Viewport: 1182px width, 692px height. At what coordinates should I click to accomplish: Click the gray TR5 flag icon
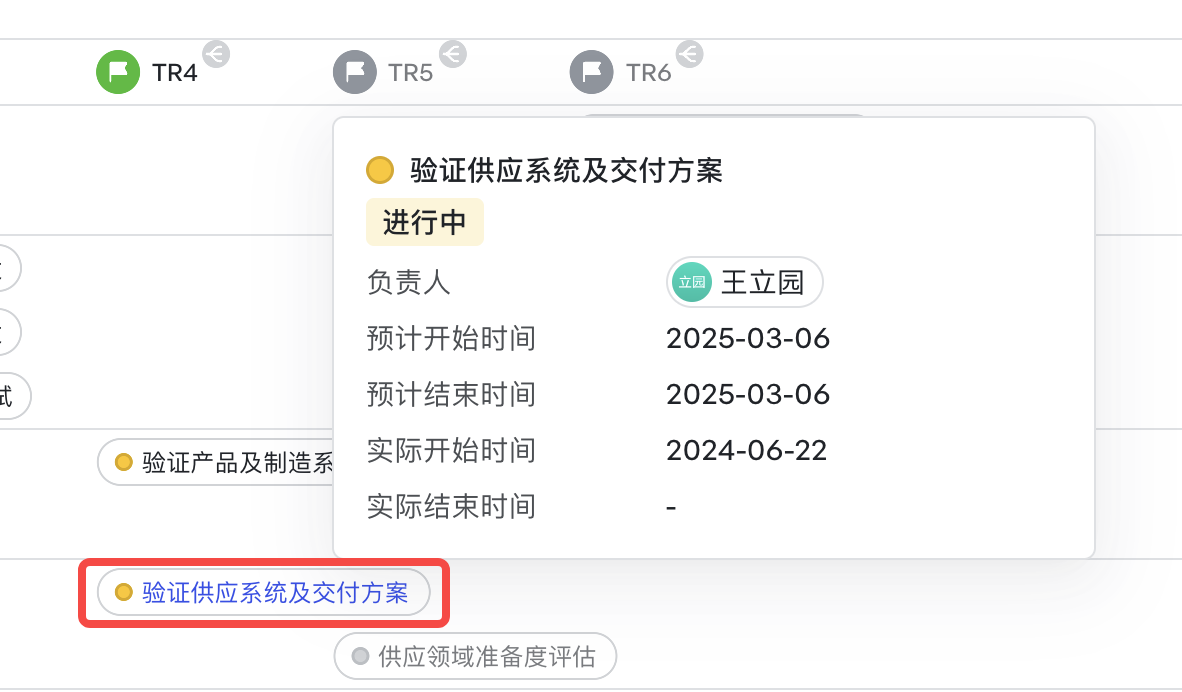[354, 72]
